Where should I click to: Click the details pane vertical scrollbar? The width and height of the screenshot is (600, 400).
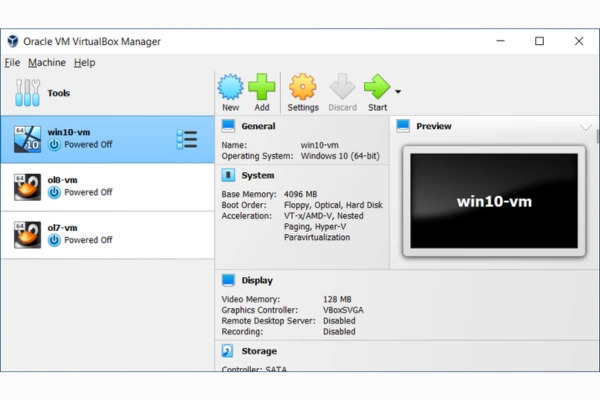tap(597, 137)
